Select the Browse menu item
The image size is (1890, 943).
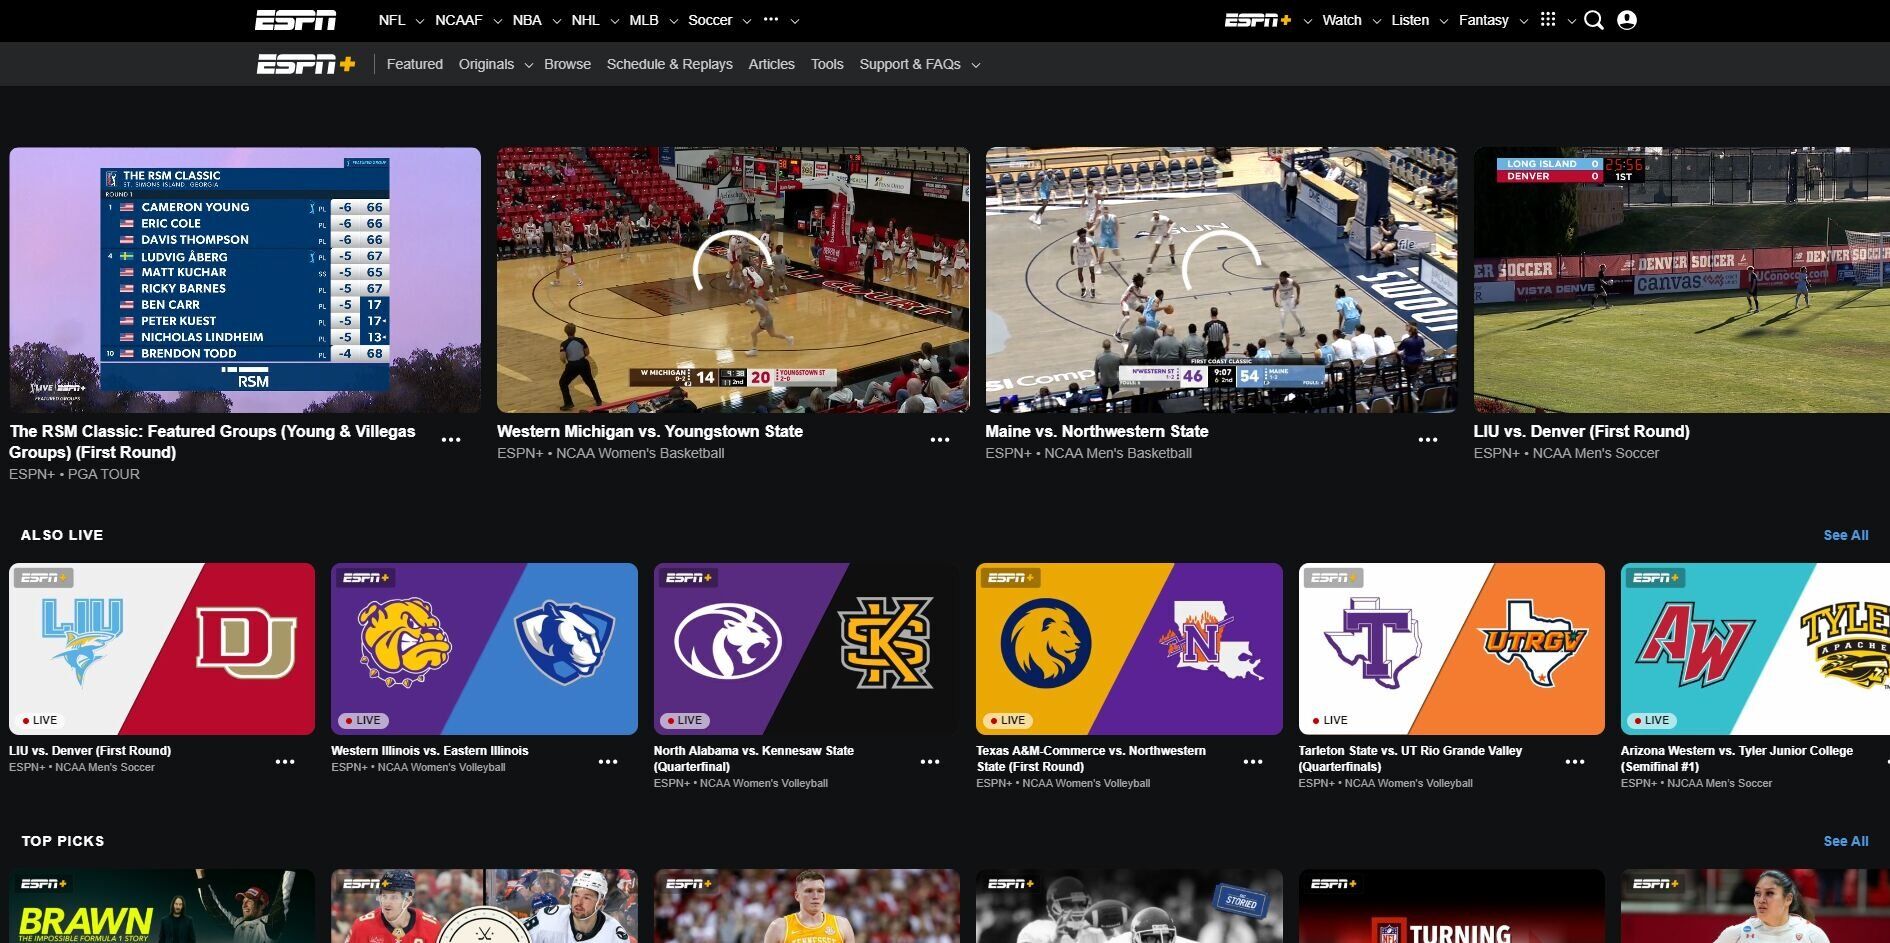pos(567,64)
